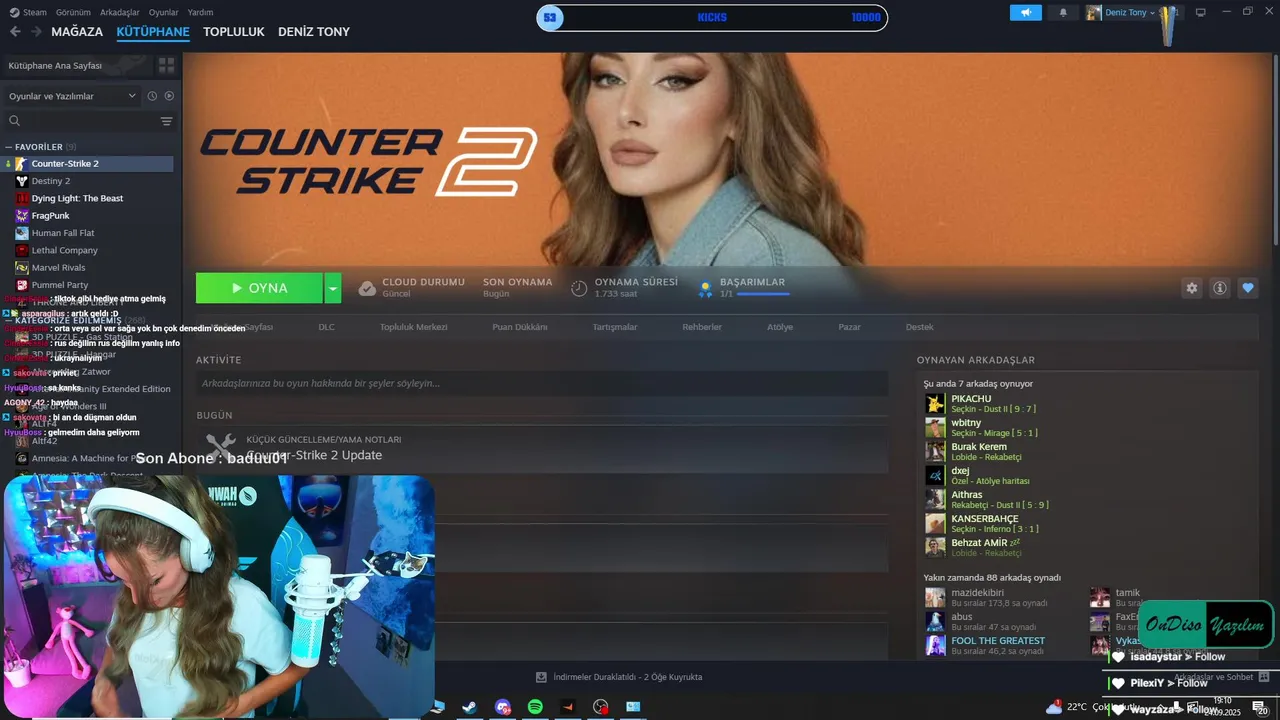
Task: Toggle the library grid view icon
Action: point(166,65)
